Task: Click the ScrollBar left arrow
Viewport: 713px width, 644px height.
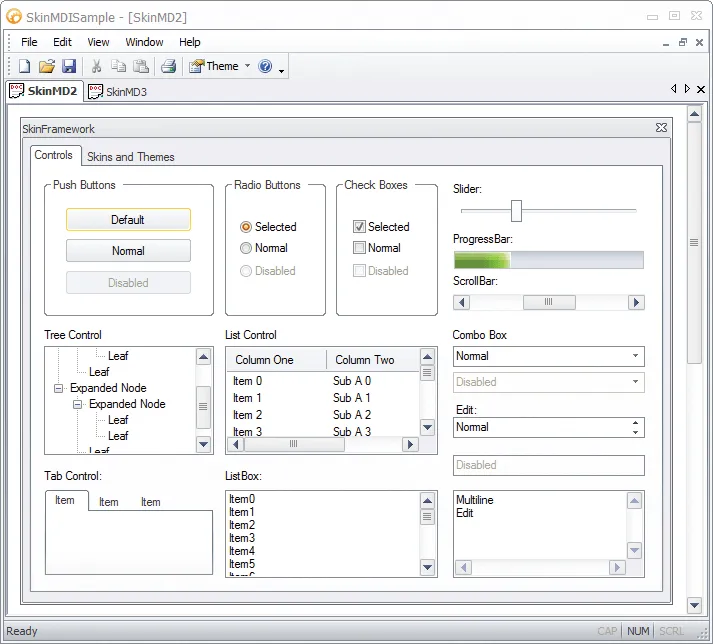Action: click(x=462, y=302)
